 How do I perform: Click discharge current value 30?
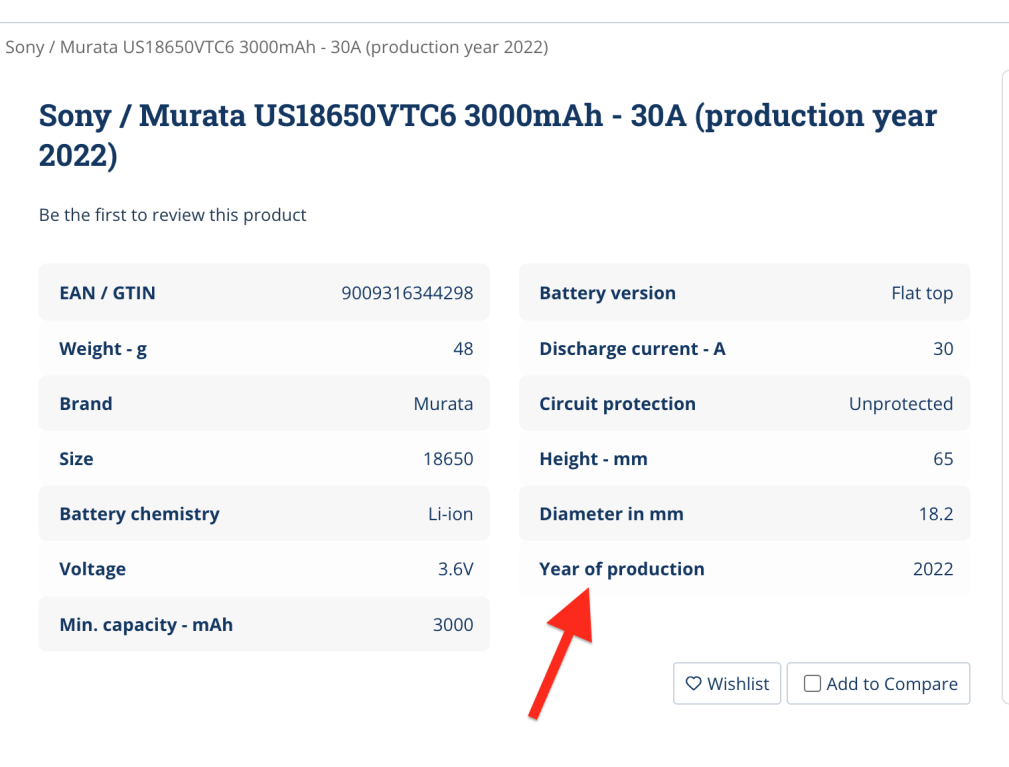943,349
